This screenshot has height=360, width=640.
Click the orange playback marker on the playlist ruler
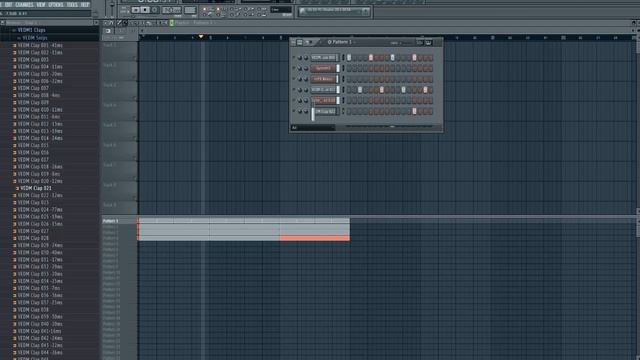click(201, 37)
